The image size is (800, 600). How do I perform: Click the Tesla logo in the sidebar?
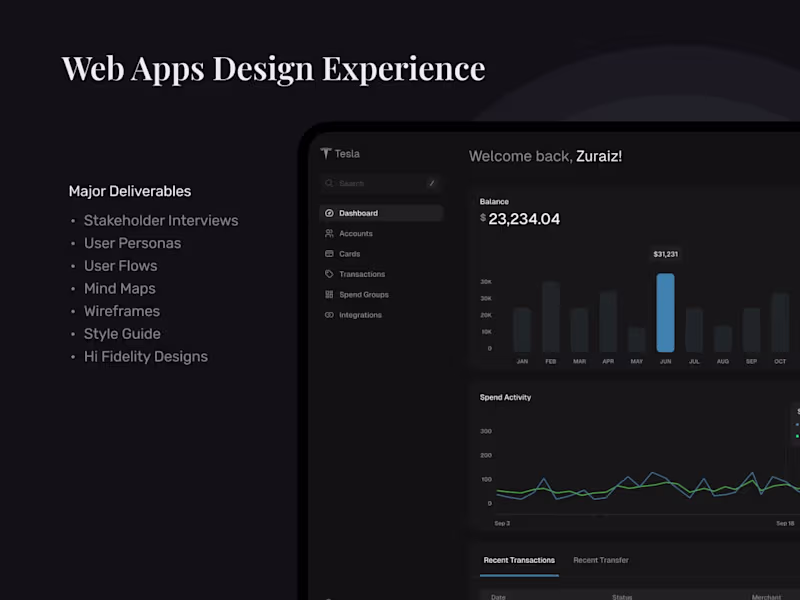[328, 153]
